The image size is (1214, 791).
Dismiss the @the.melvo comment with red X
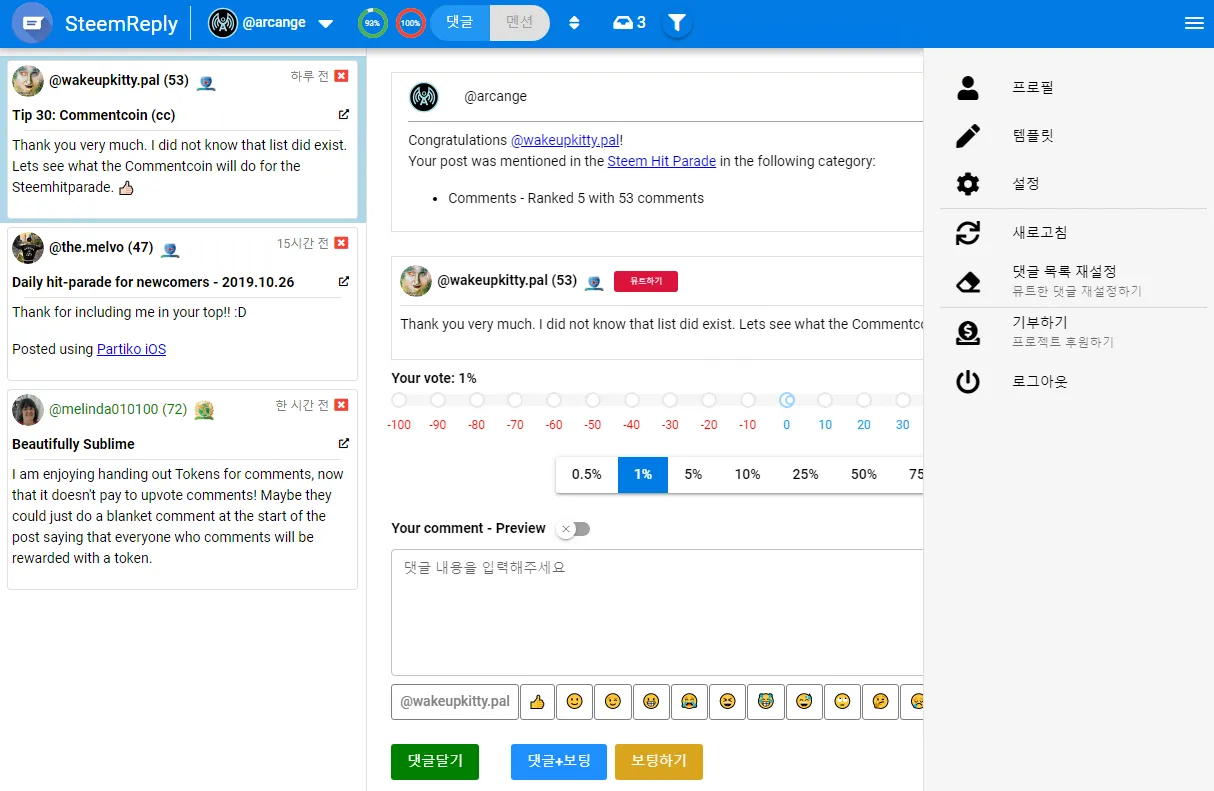[x=341, y=243]
